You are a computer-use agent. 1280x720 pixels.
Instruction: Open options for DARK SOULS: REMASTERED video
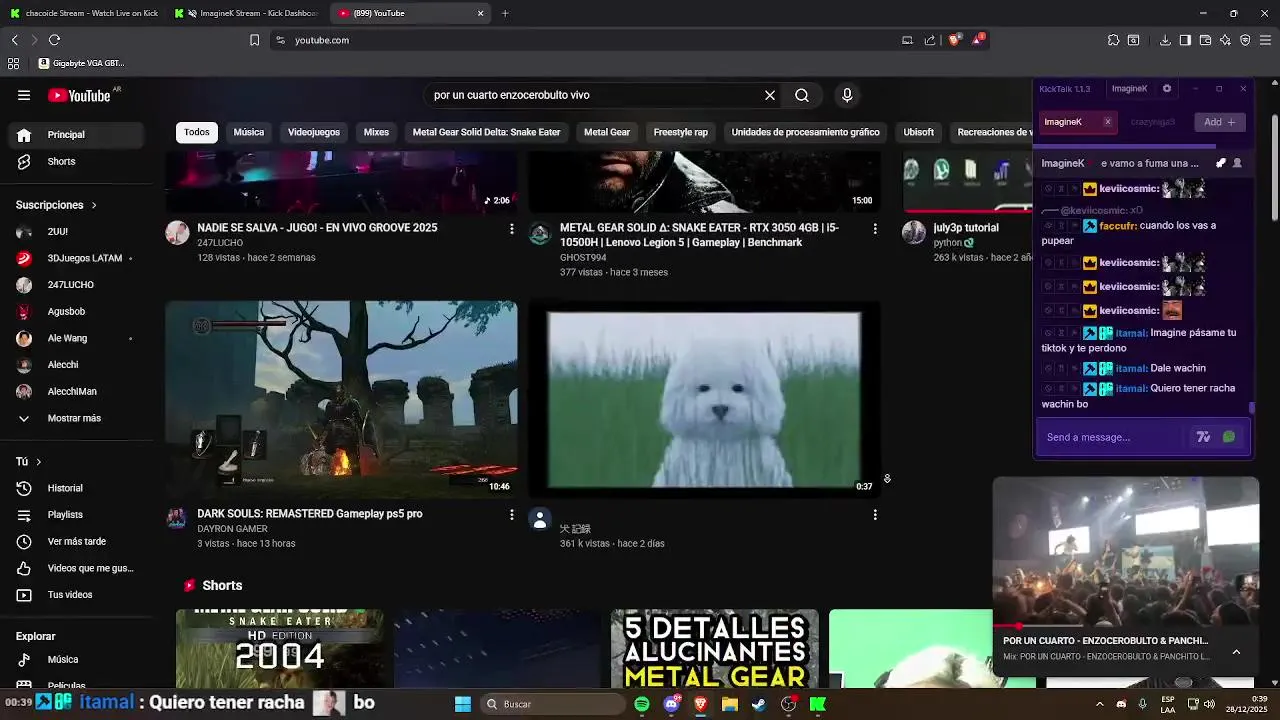coord(511,515)
